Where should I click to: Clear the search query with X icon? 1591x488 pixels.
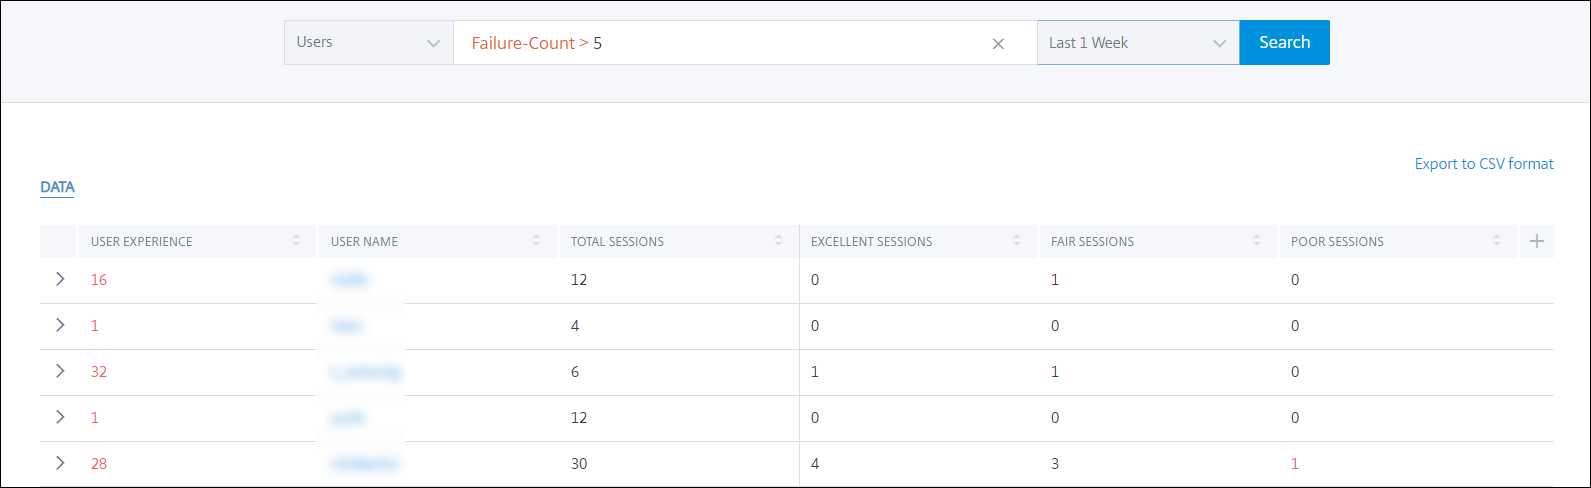[998, 43]
